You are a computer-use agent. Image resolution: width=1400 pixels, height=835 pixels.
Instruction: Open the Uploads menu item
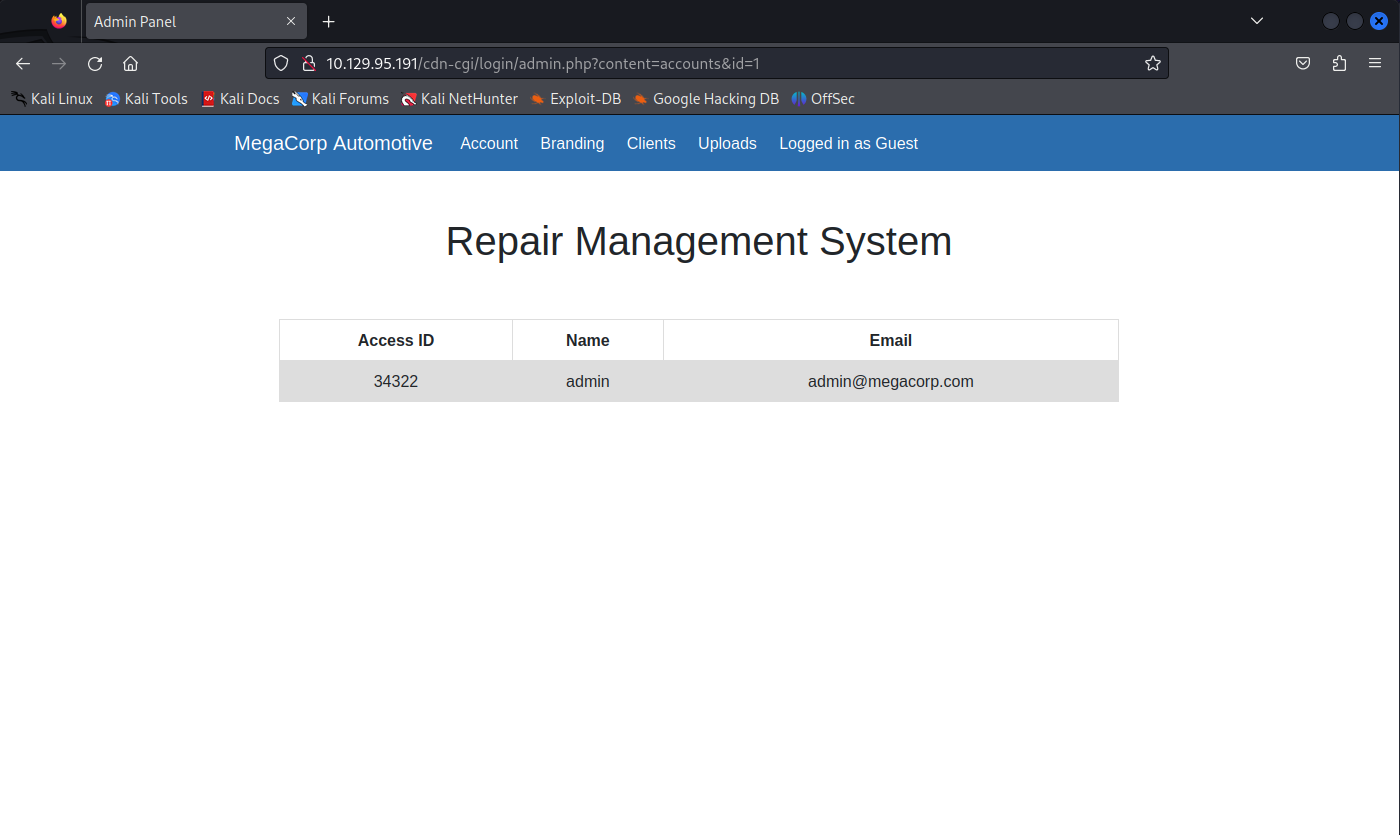[x=727, y=143]
